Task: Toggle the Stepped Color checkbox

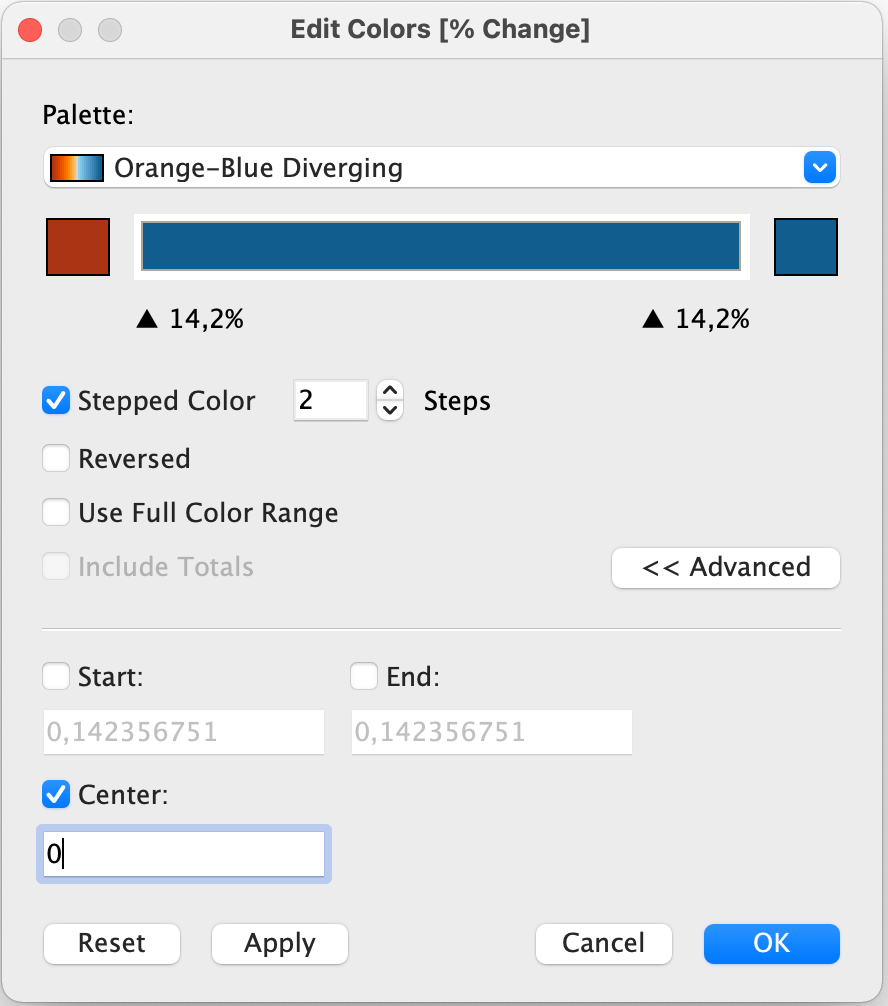Action: point(55,401)
